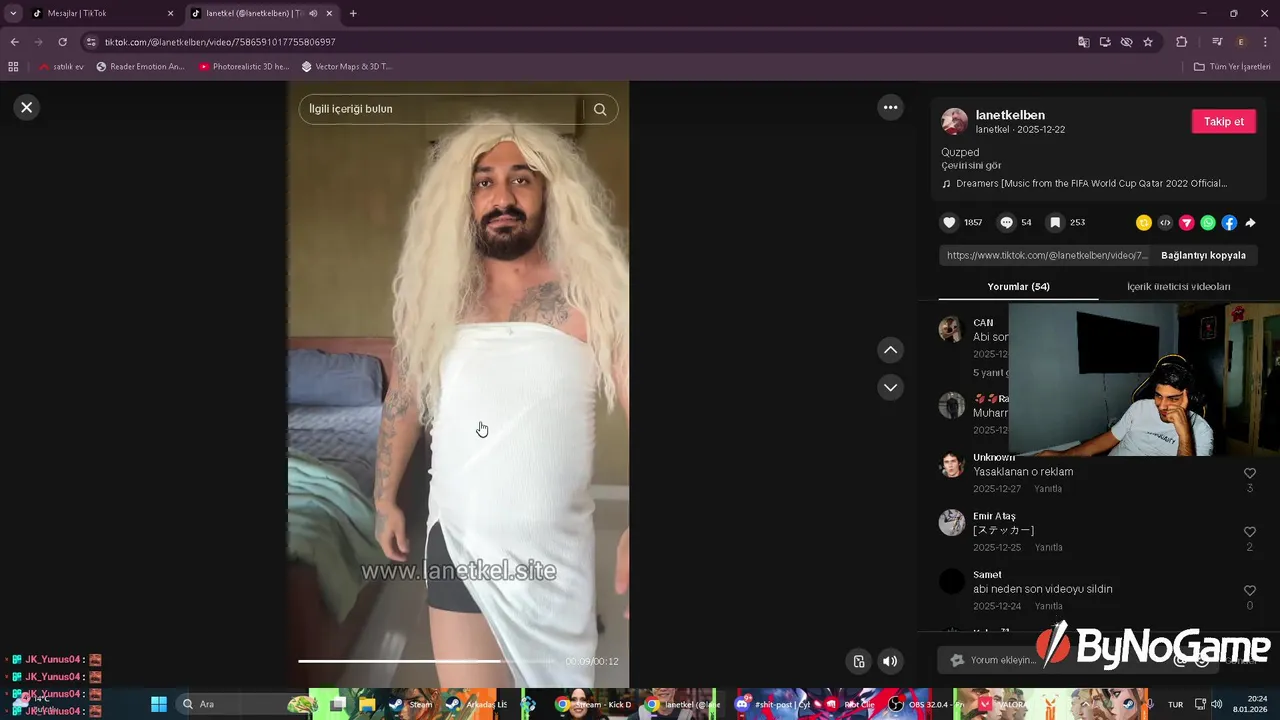This screenshot has width=1280, height=720.
Task: Close the Mesajlar | TikTok tab
Action: point(170,13)
